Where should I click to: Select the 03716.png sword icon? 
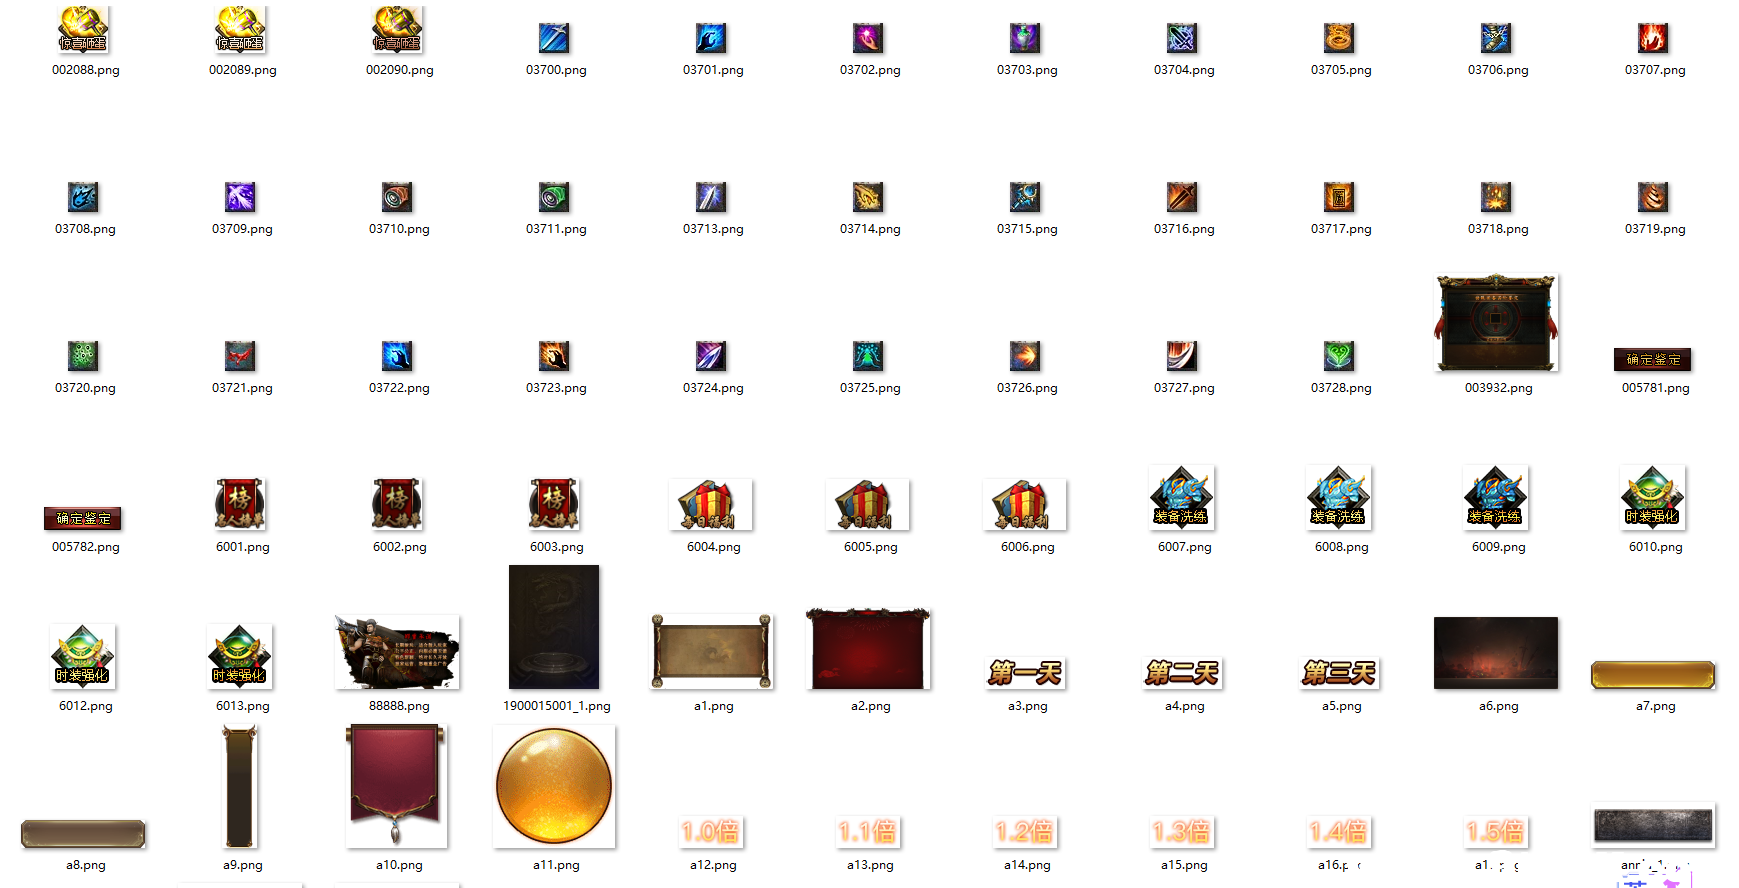[x=1182, y=197]
